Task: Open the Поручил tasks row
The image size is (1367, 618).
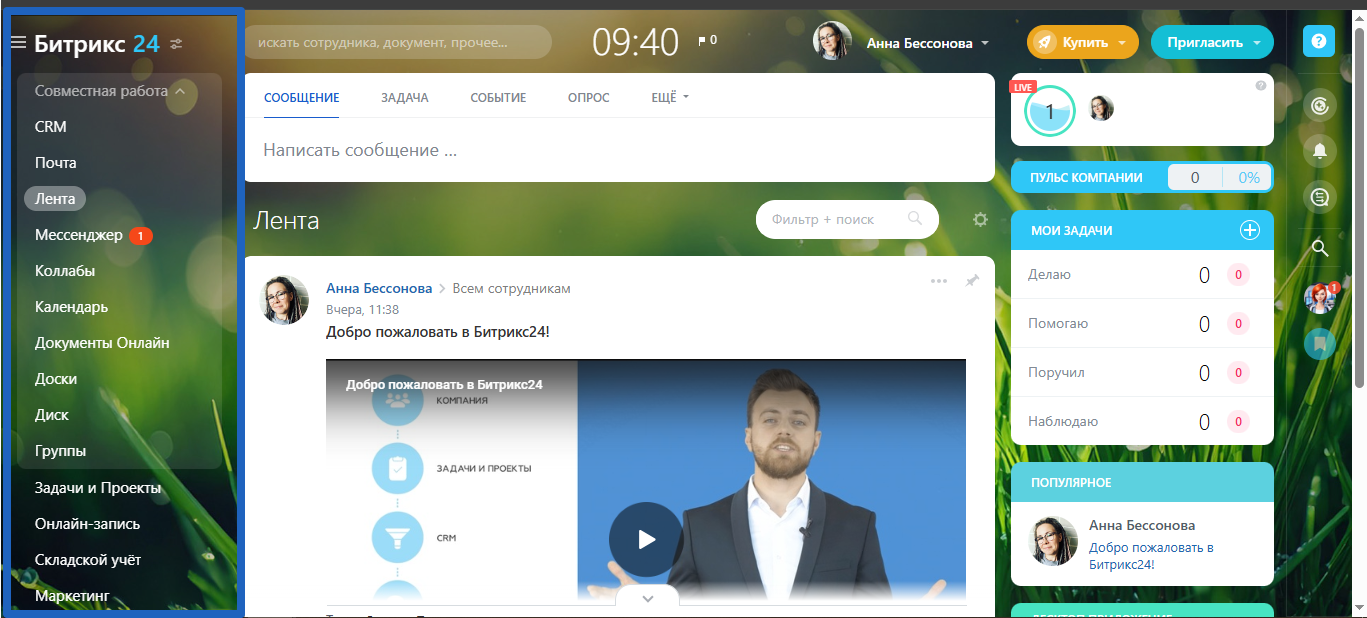Action: tap(1142, 372)
